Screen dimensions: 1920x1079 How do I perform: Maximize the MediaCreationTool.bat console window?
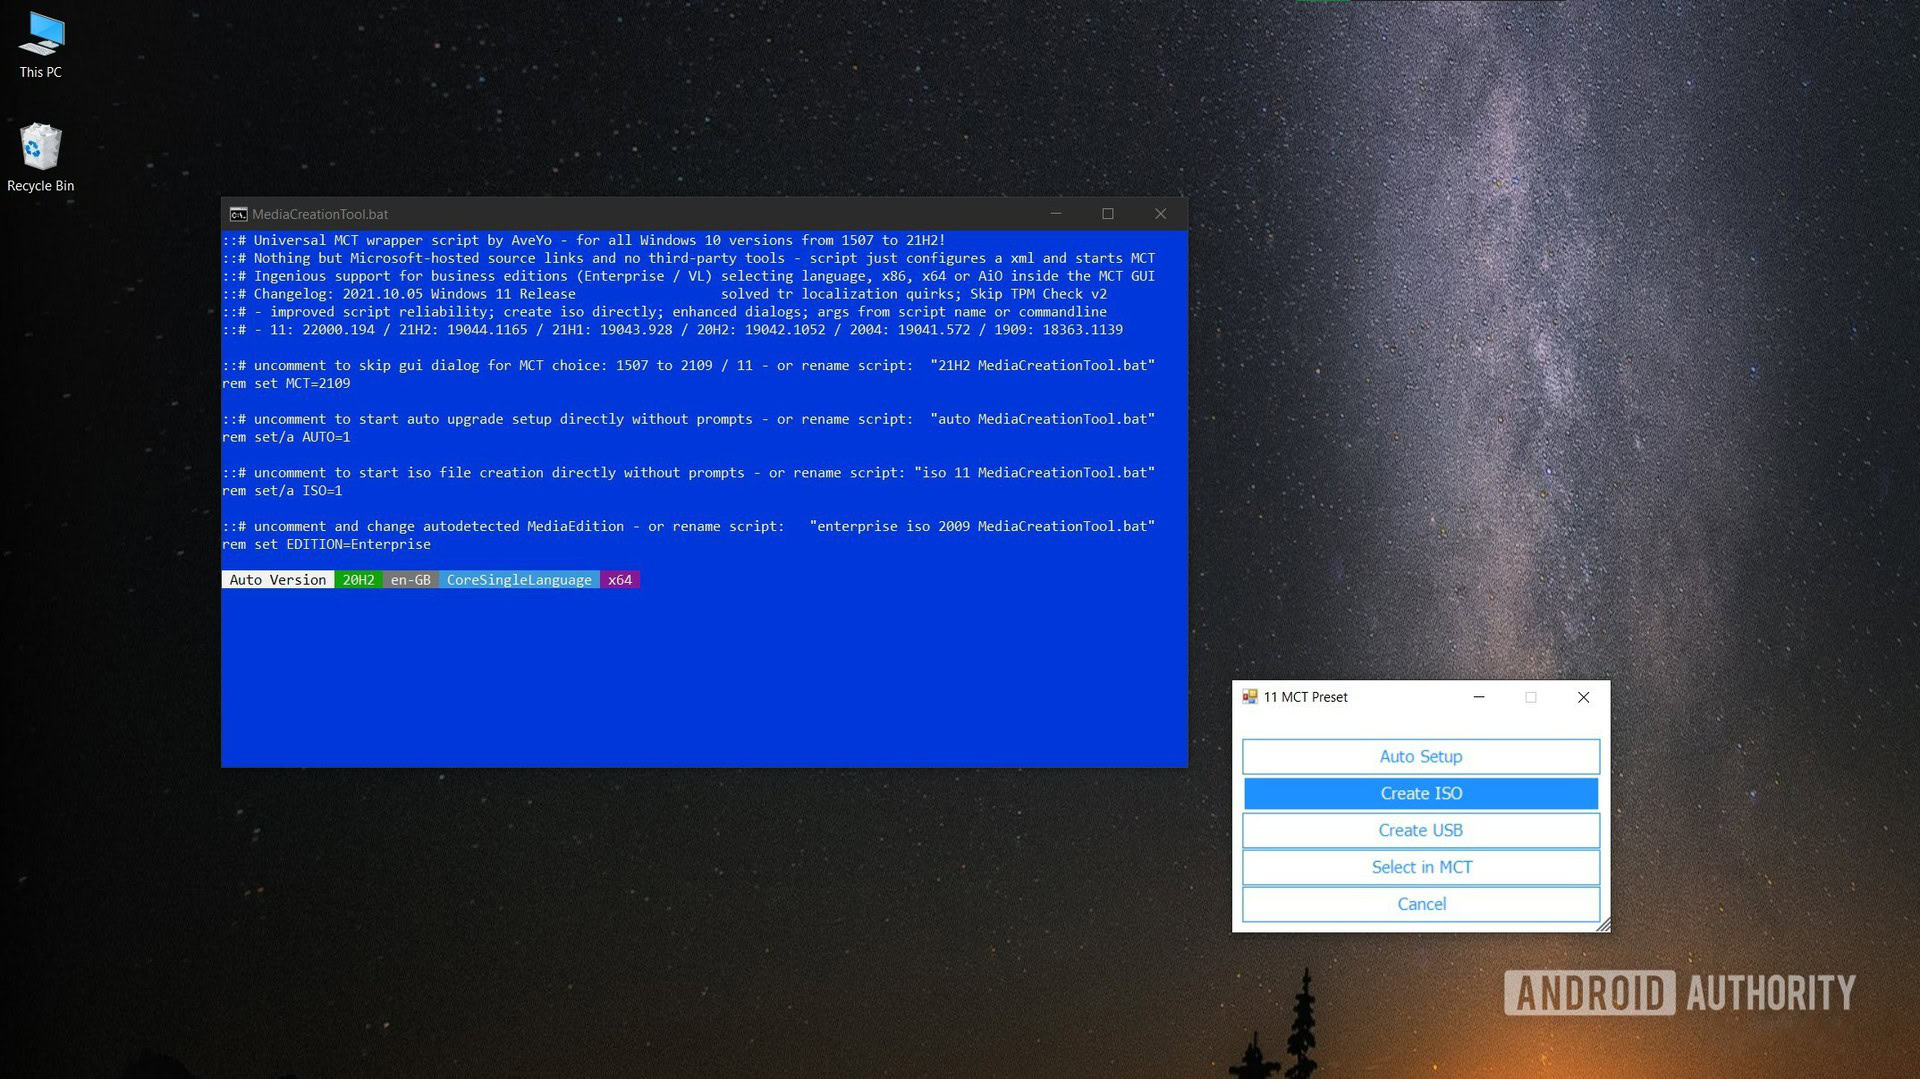tap(1108, 214)
